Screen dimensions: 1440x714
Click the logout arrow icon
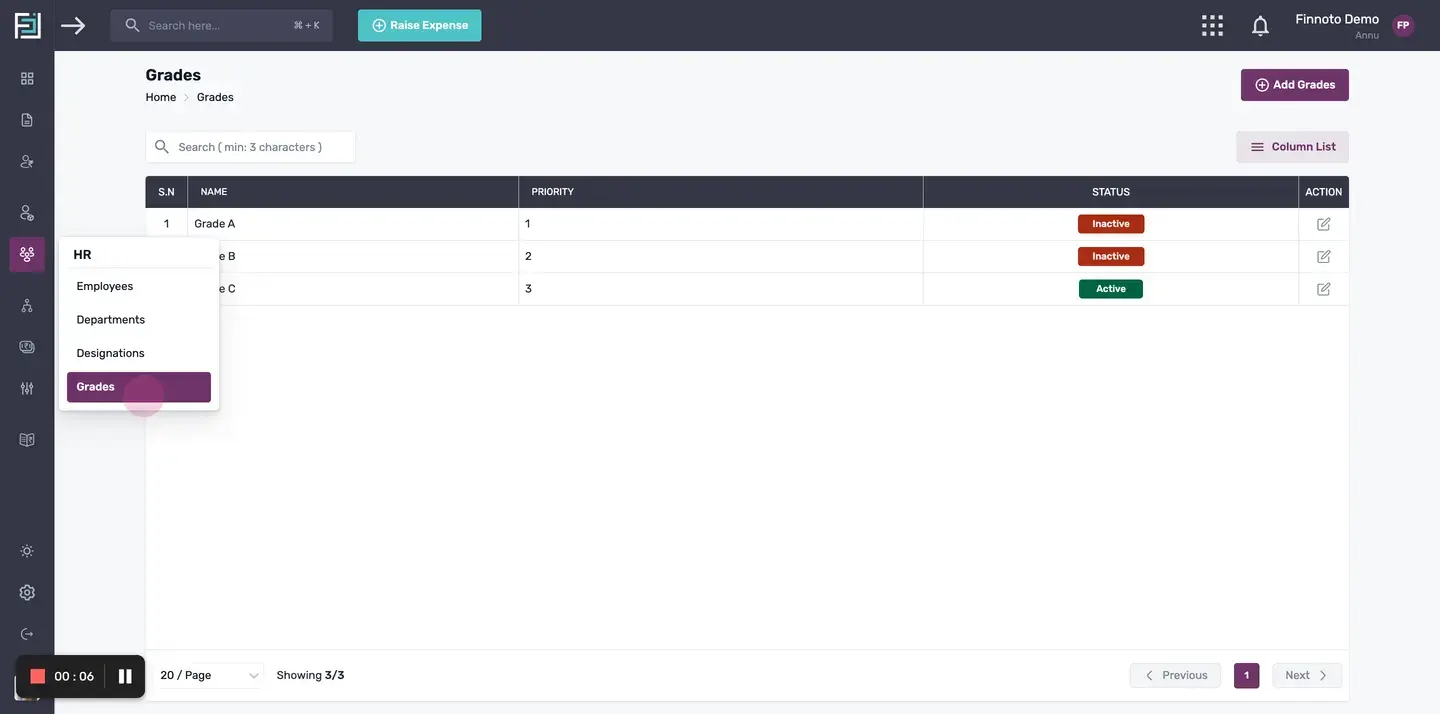tap(27, 634)
